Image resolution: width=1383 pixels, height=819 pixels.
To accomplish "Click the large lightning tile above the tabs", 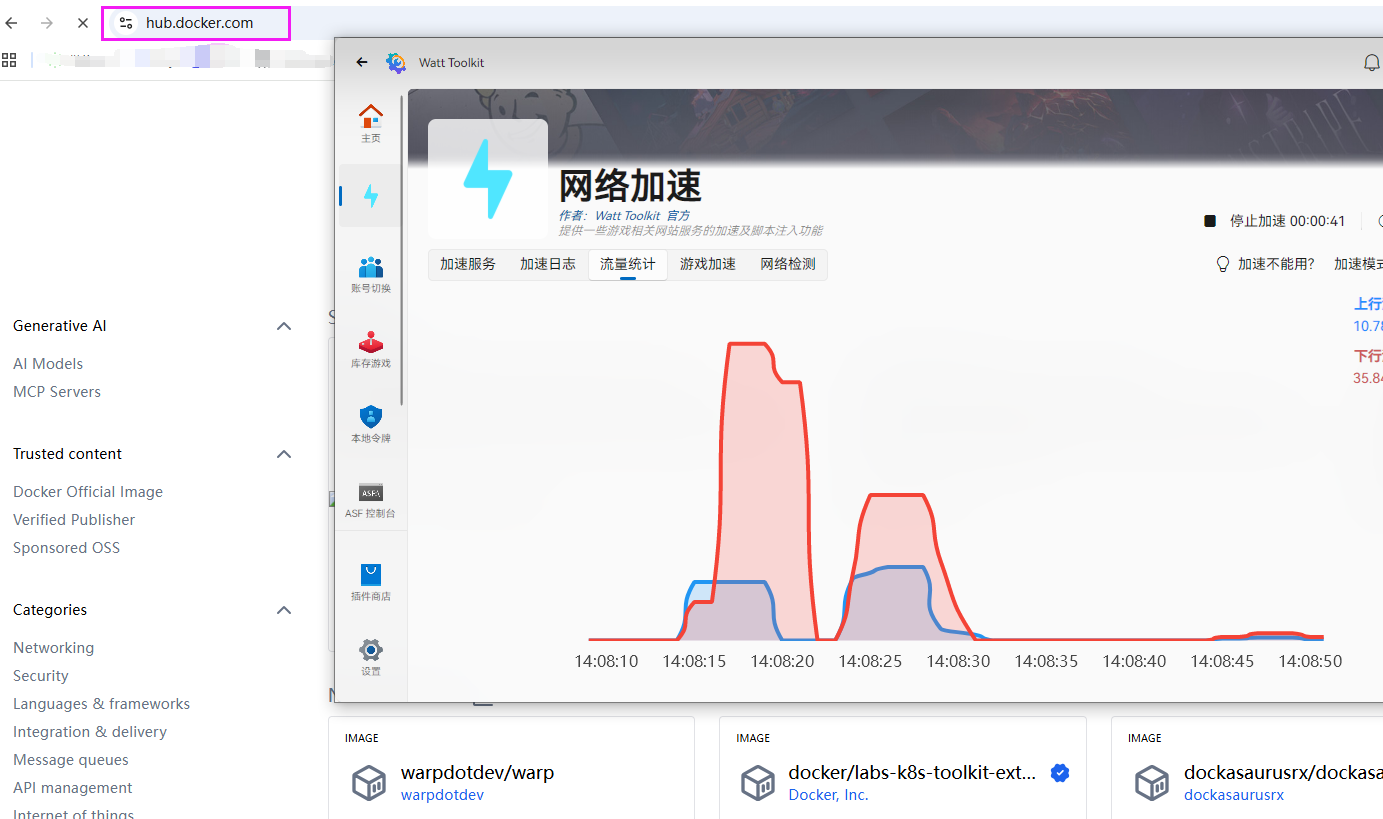I will click(x=488, y=179).
